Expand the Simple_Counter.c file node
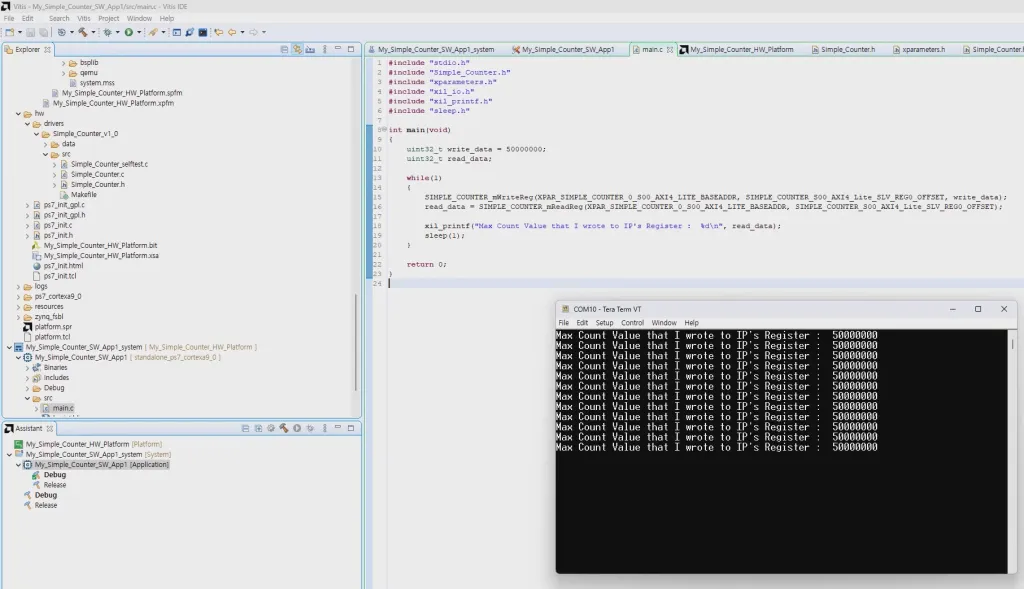The height and width of the screenshot is (589, 1024). [54, 174]
